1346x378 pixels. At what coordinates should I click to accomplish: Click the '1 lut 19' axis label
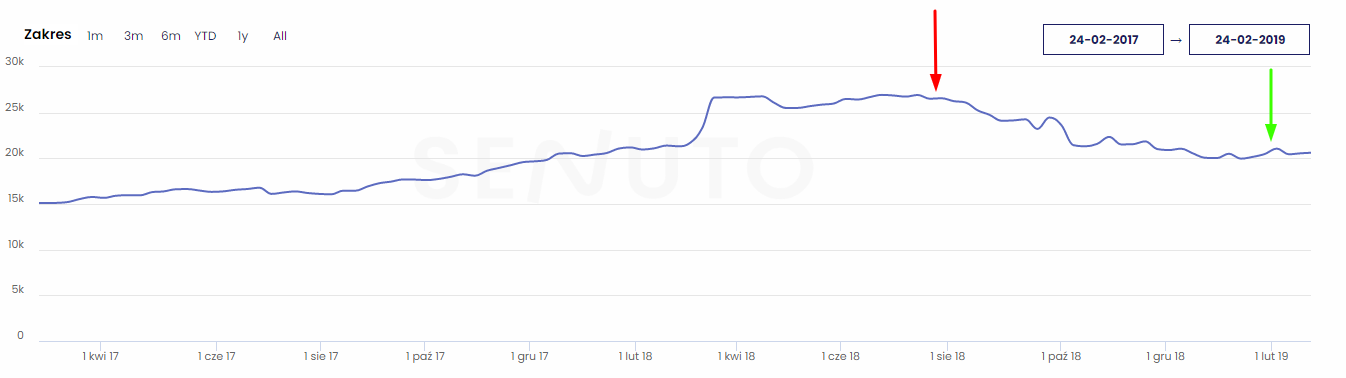1270,356
